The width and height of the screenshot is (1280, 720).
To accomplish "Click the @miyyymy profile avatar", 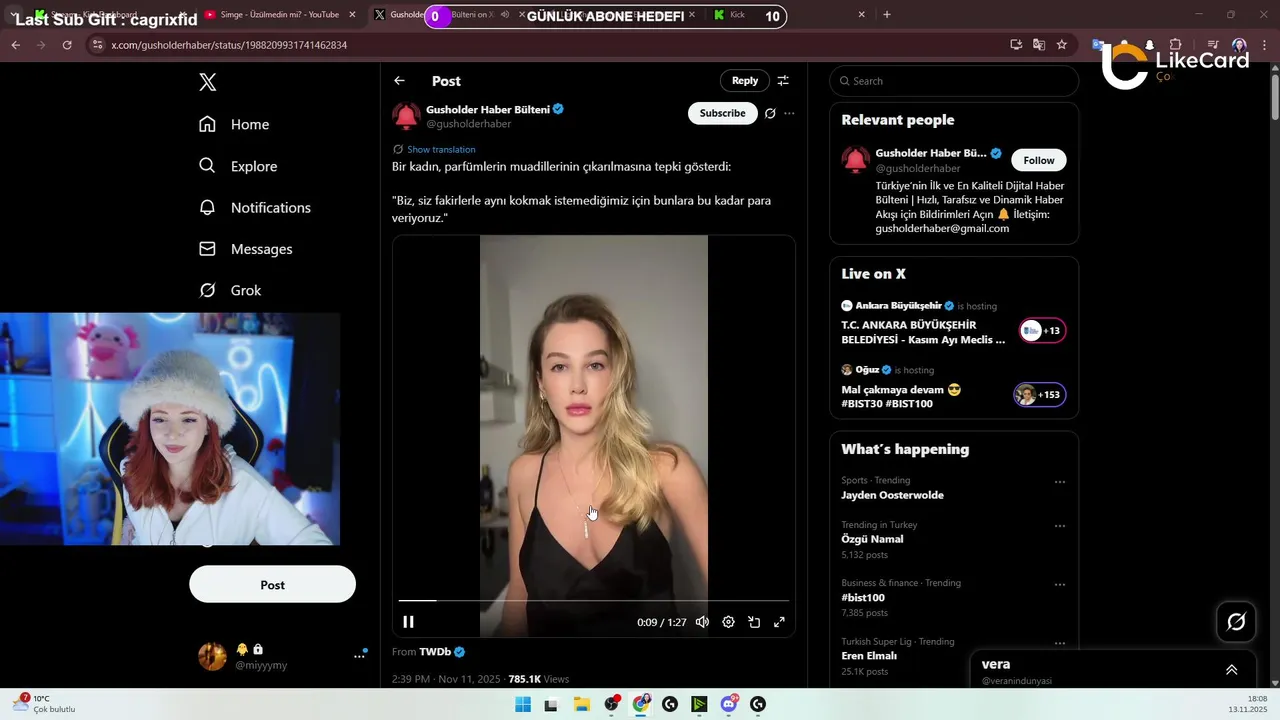I will (212, 656).
